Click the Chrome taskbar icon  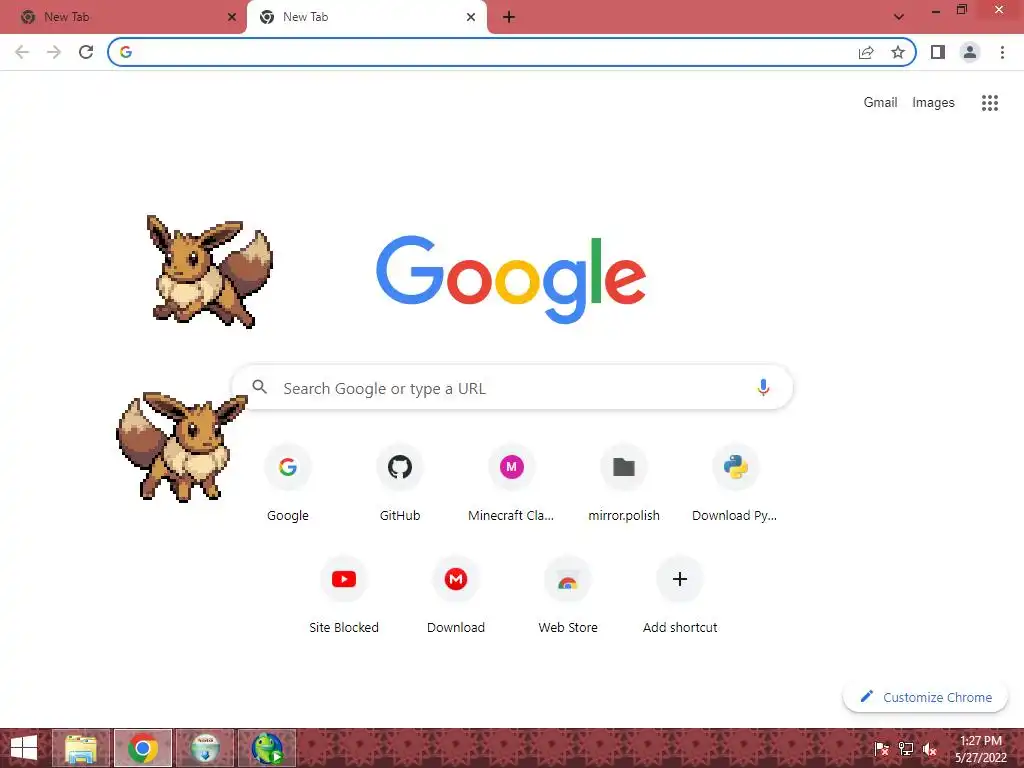click(x=143, y=748)
